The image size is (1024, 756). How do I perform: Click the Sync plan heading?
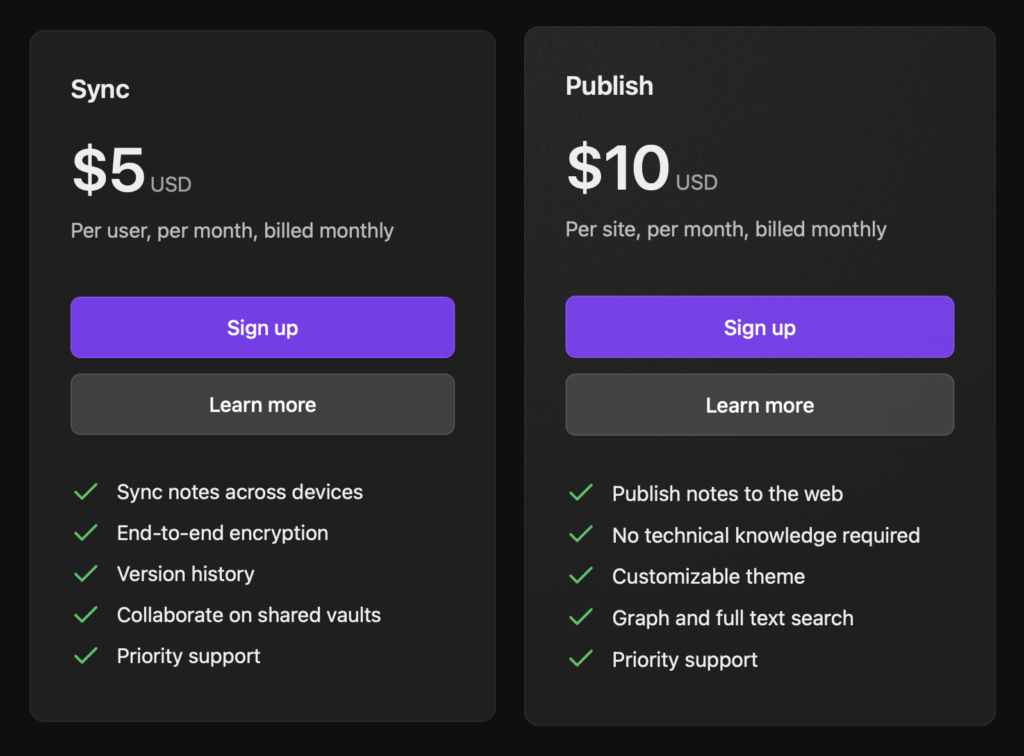[x=100, y=89]
